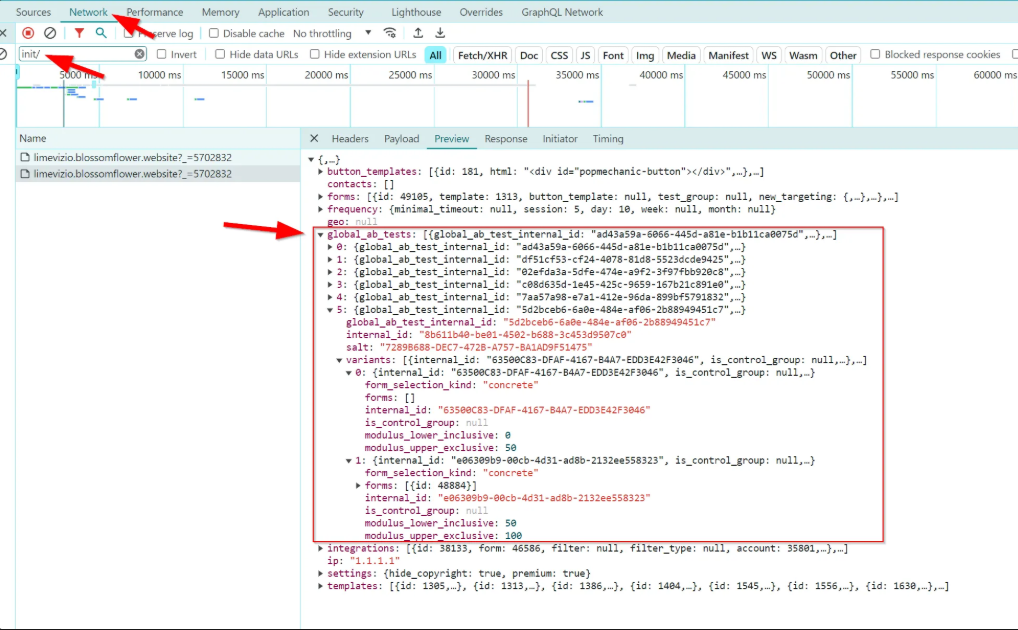Open the Initiator tab

tap(560, 138)
